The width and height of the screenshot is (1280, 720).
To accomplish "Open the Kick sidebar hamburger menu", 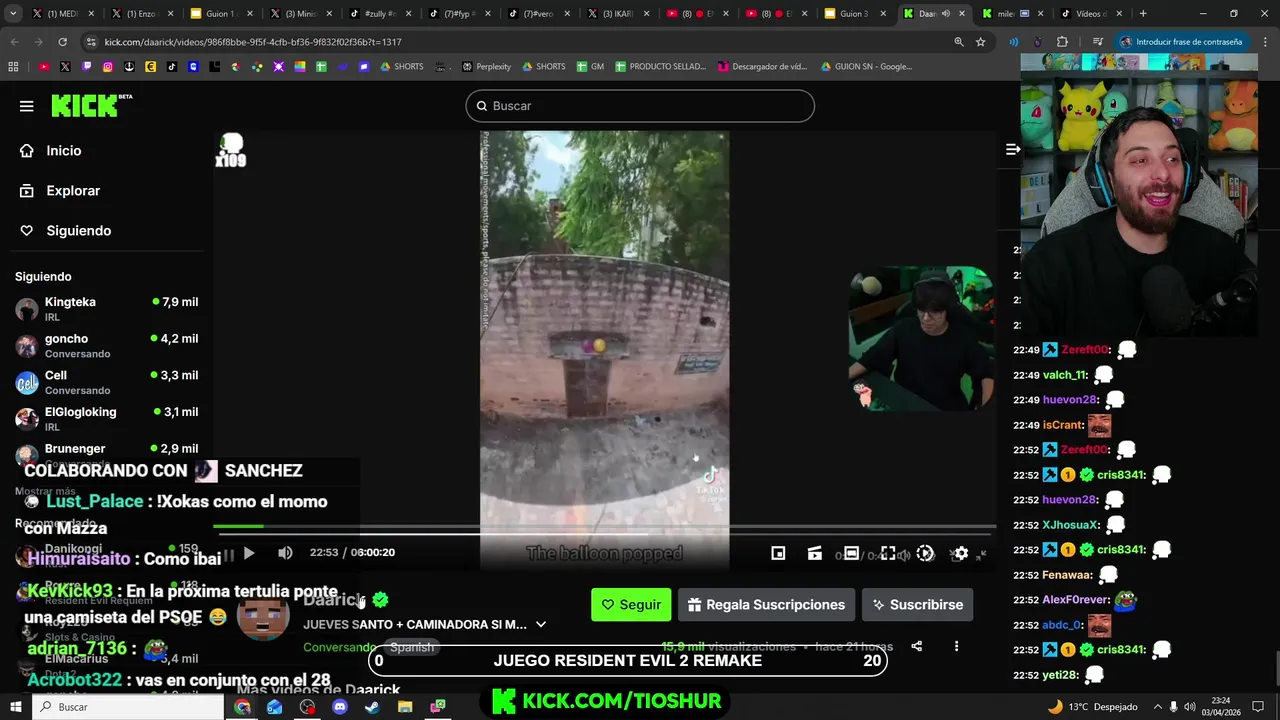I will 26,106.
